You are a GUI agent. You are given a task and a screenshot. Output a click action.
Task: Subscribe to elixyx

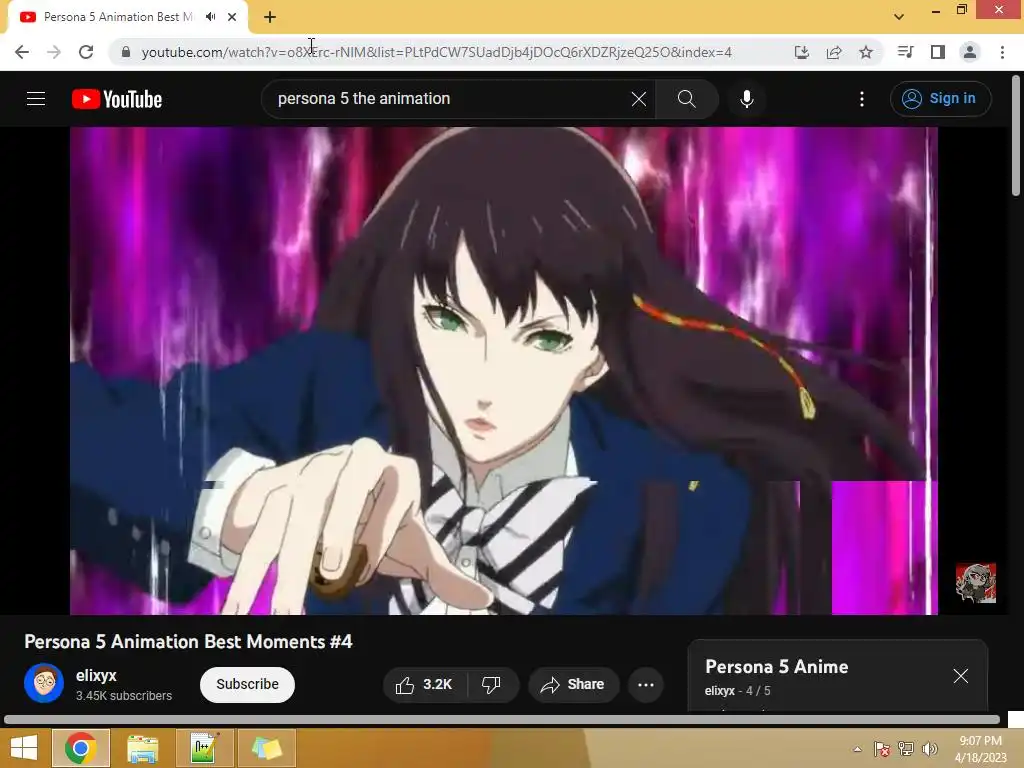(248, 684)
